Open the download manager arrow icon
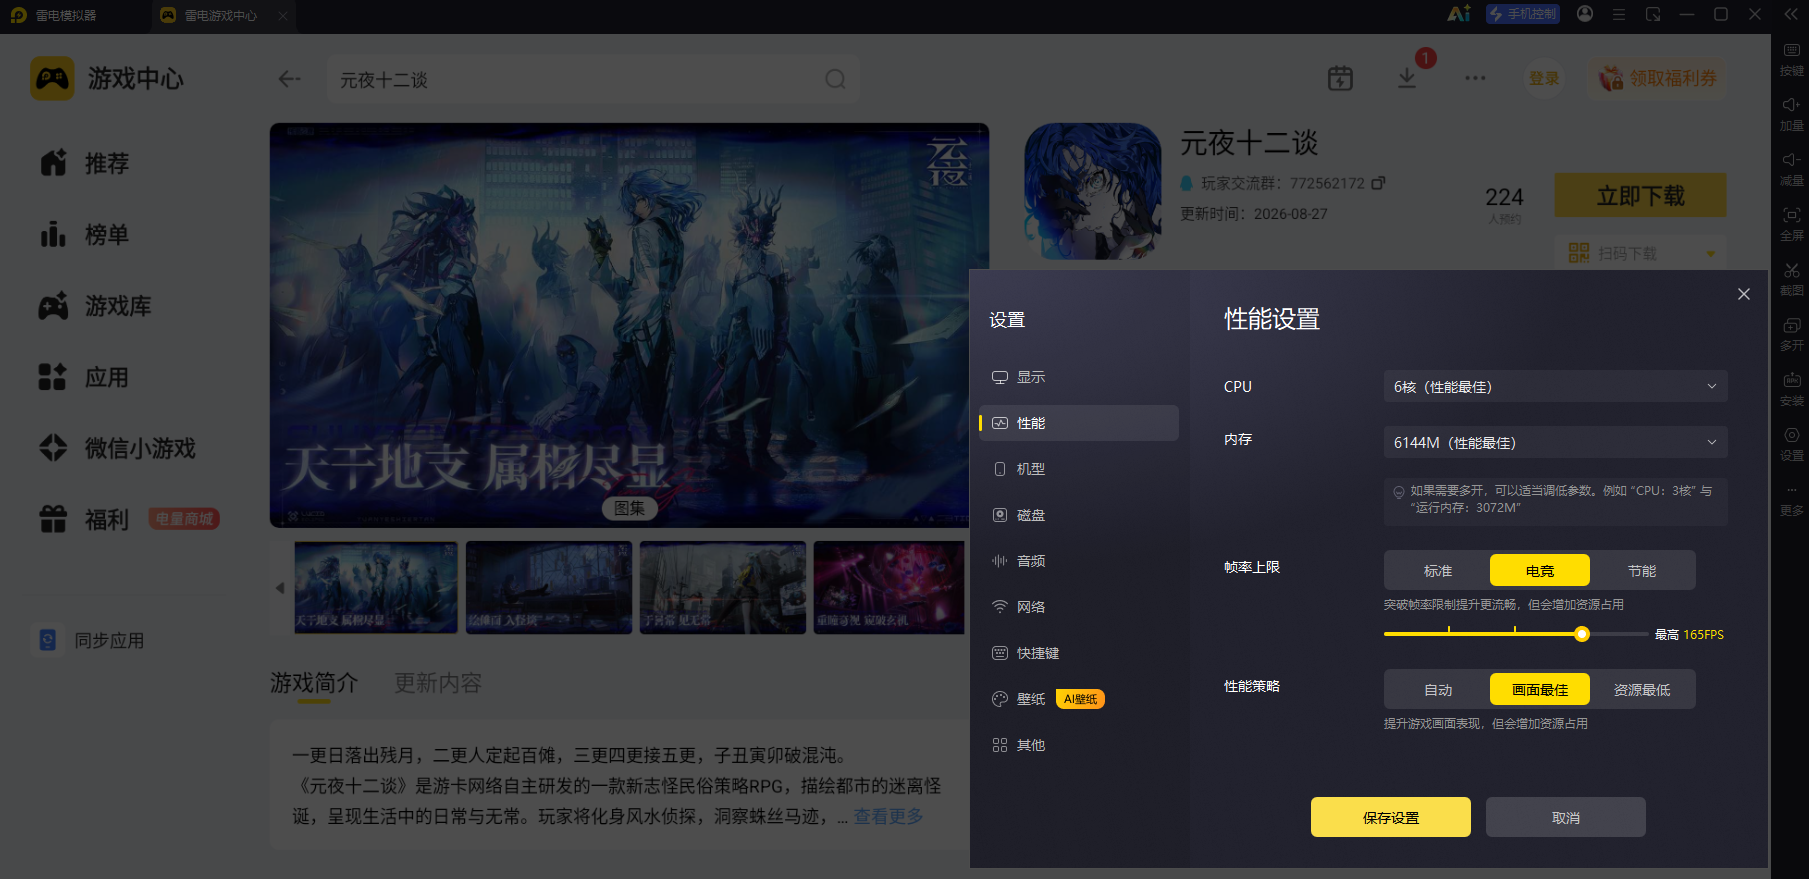 coord(1407,78)
